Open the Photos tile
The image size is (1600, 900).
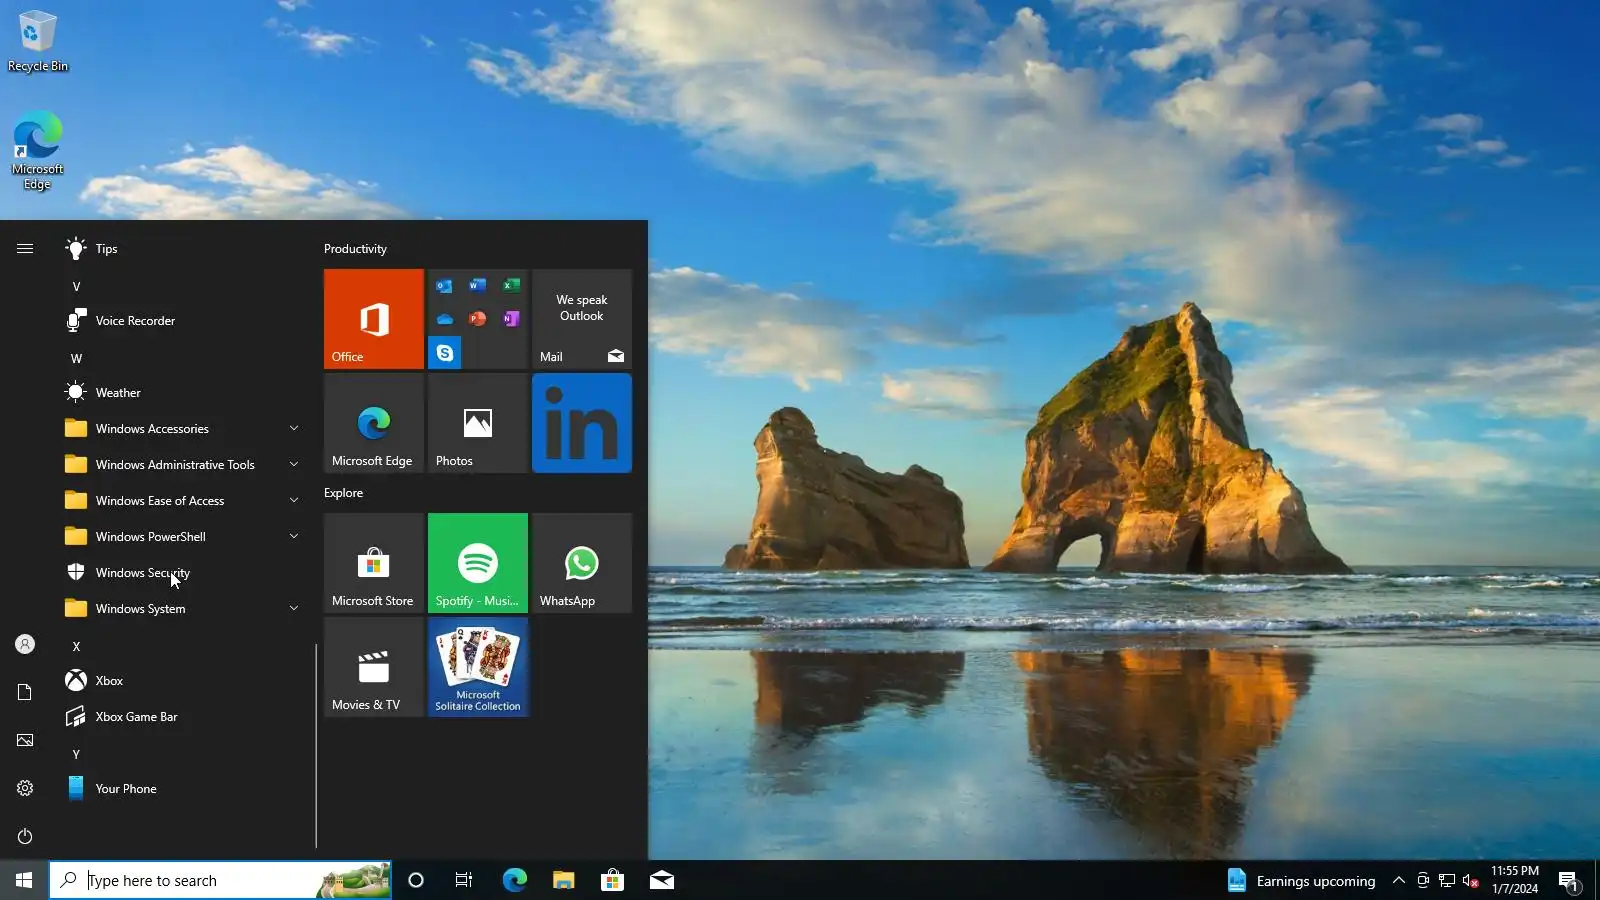click(x=478, y=423)
